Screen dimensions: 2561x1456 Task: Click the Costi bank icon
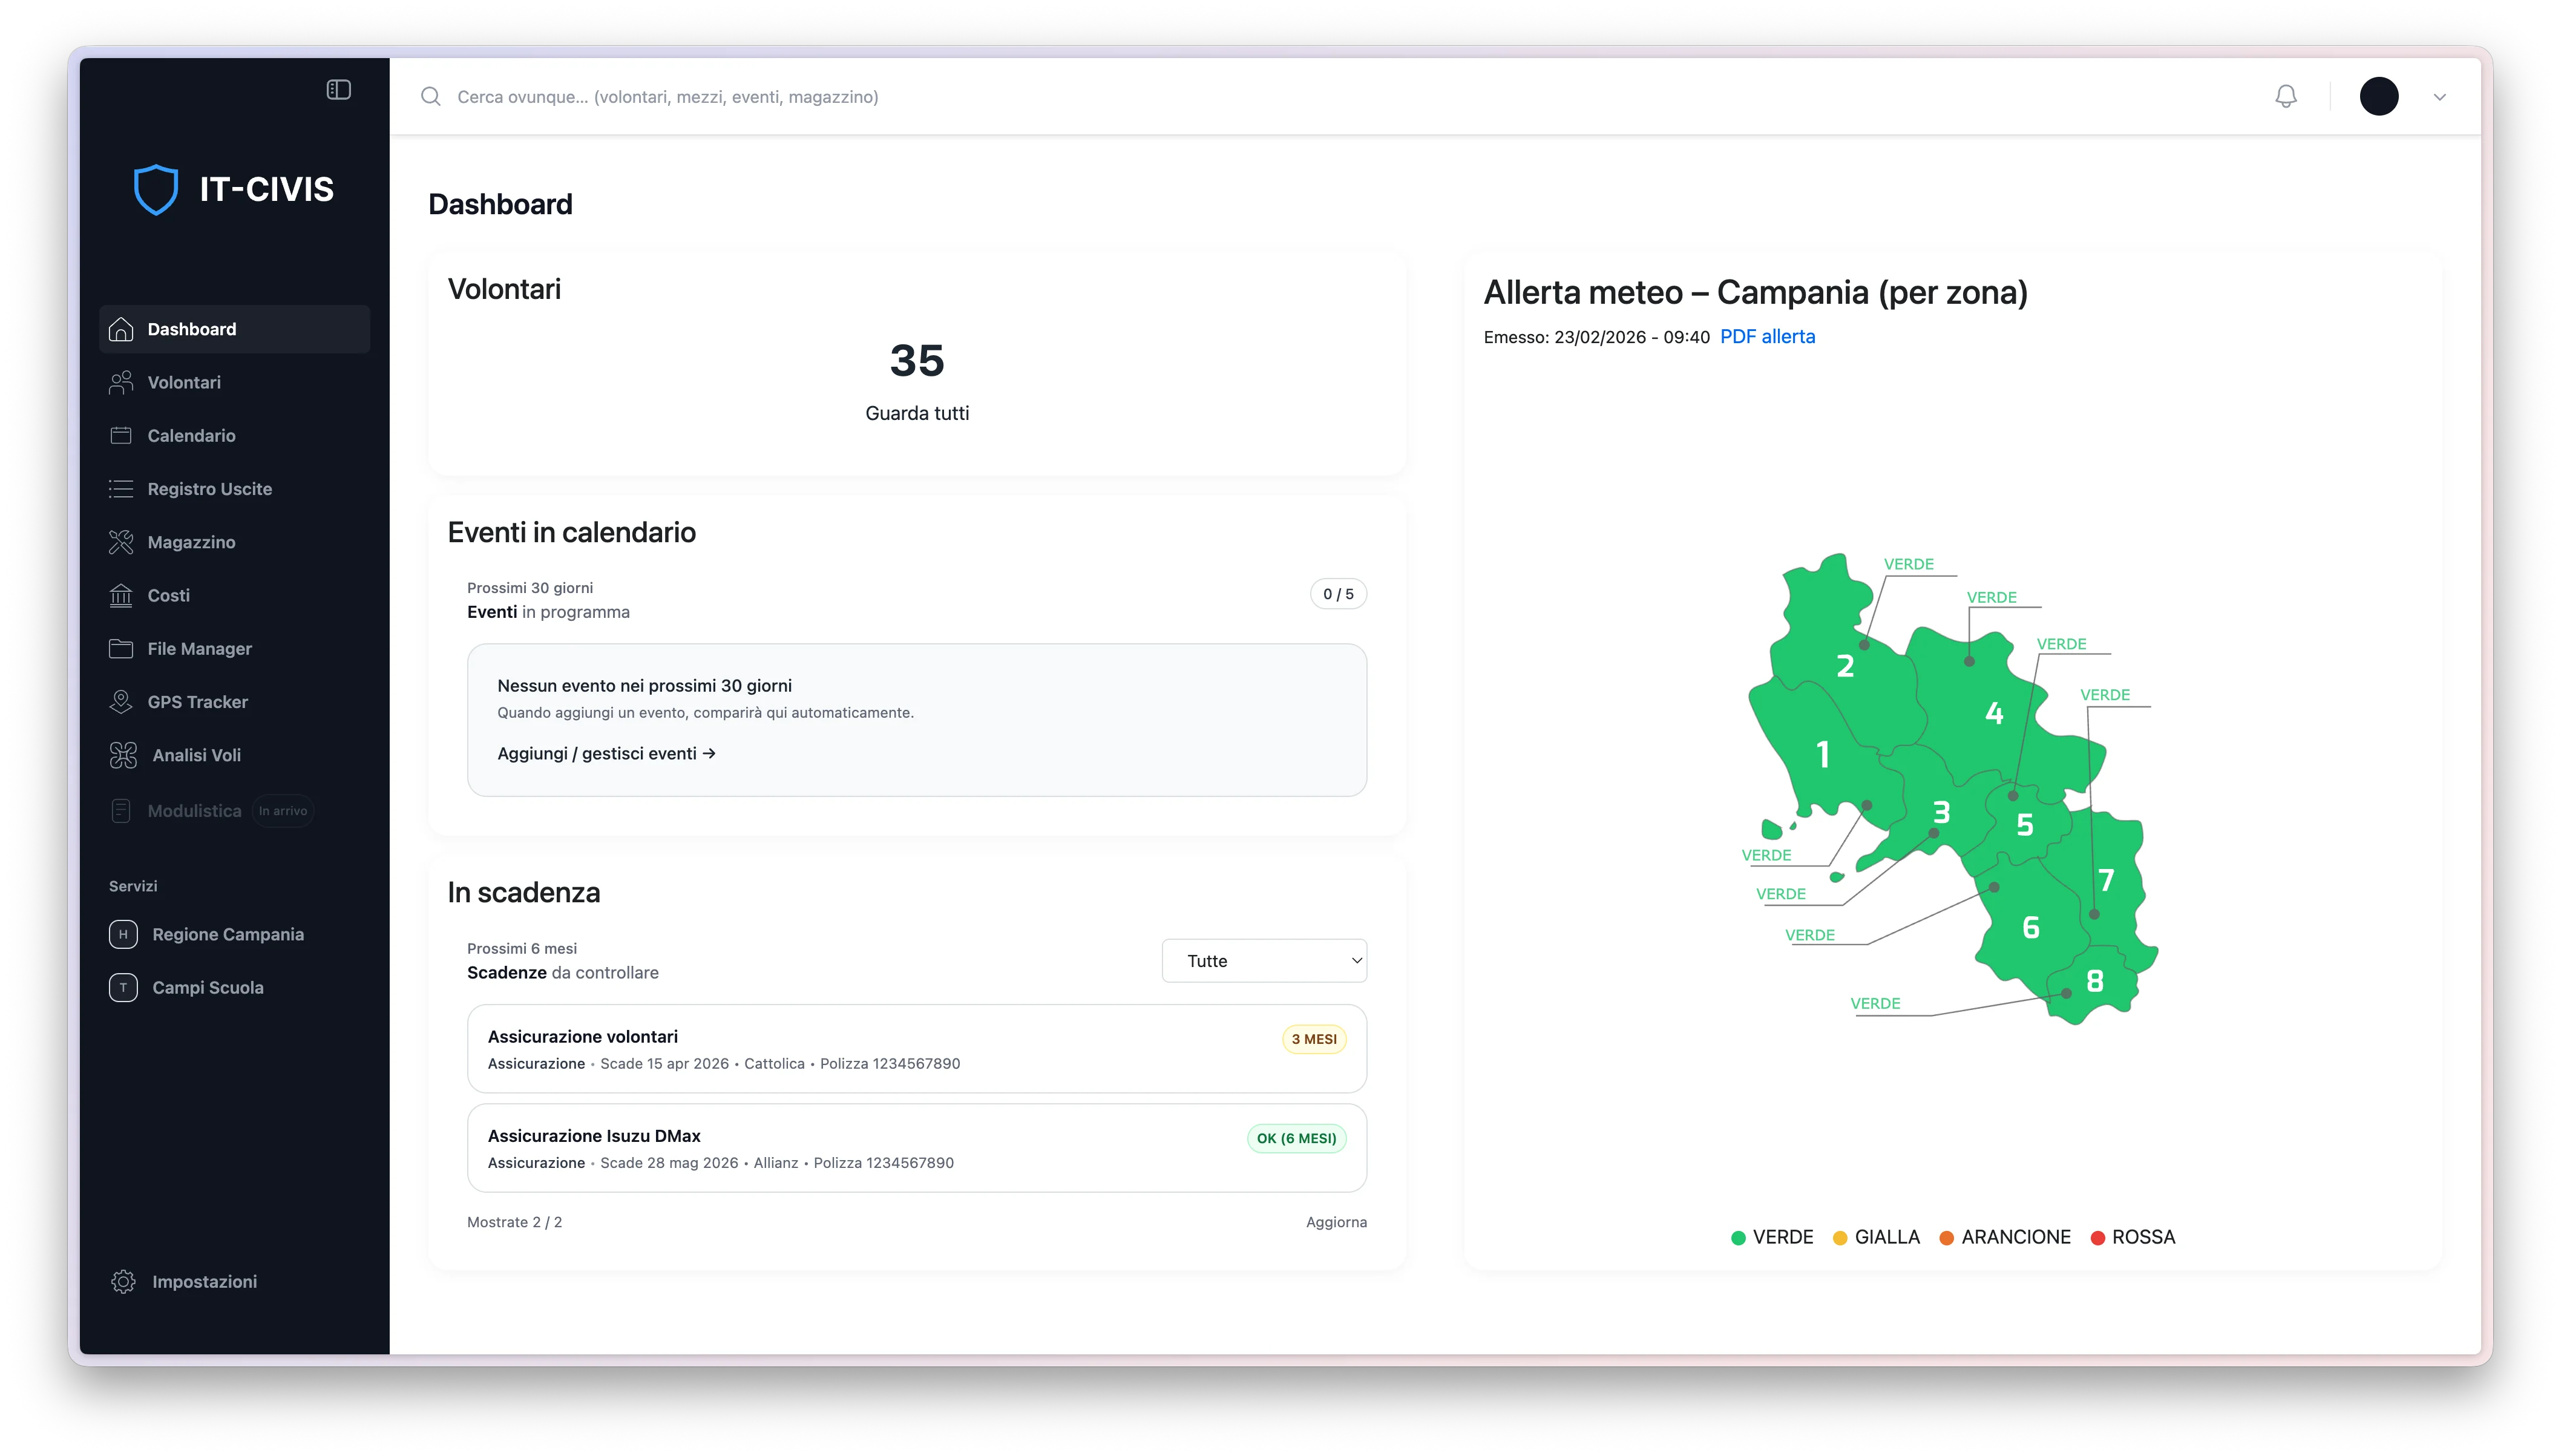(x=121, y=595)
